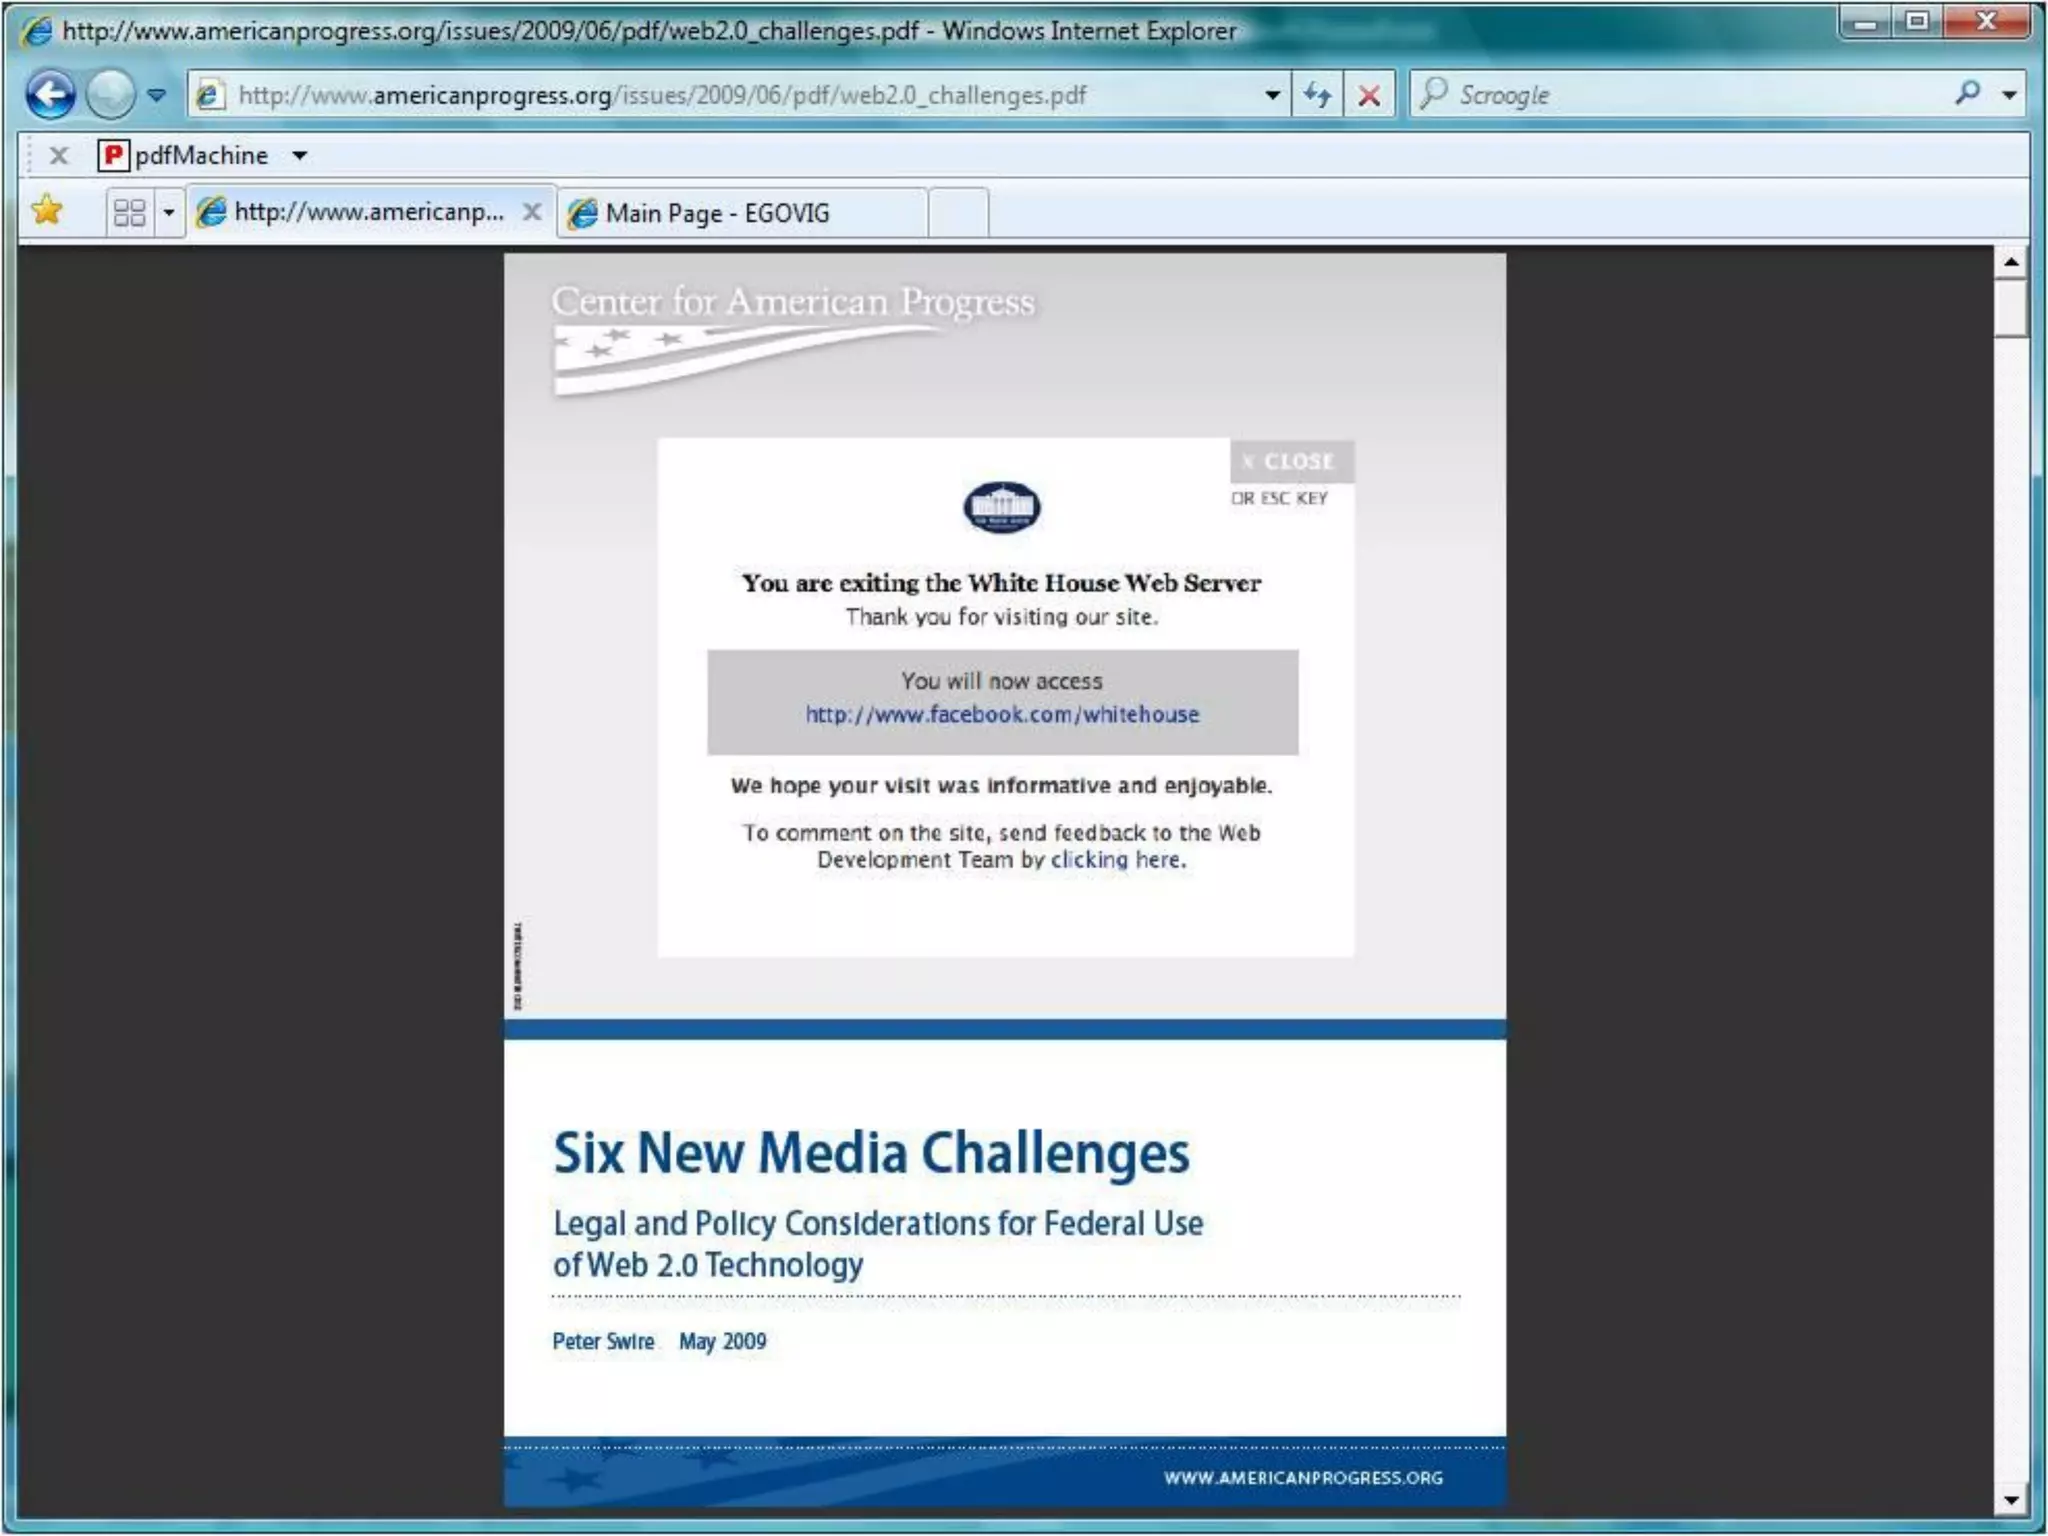Expand the pdfMachine dropdown arrow
Screen dimensions: 2048x1536
[x=299, y=155]
